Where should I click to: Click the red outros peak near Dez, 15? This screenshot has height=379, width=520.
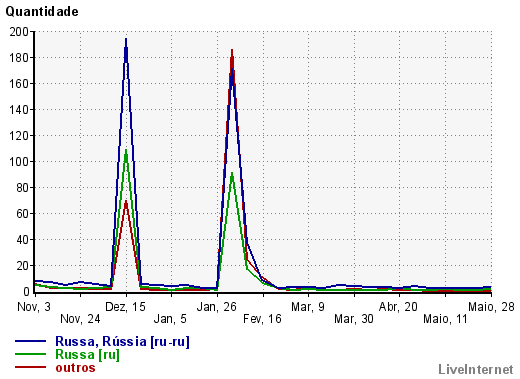click(126, 201)
